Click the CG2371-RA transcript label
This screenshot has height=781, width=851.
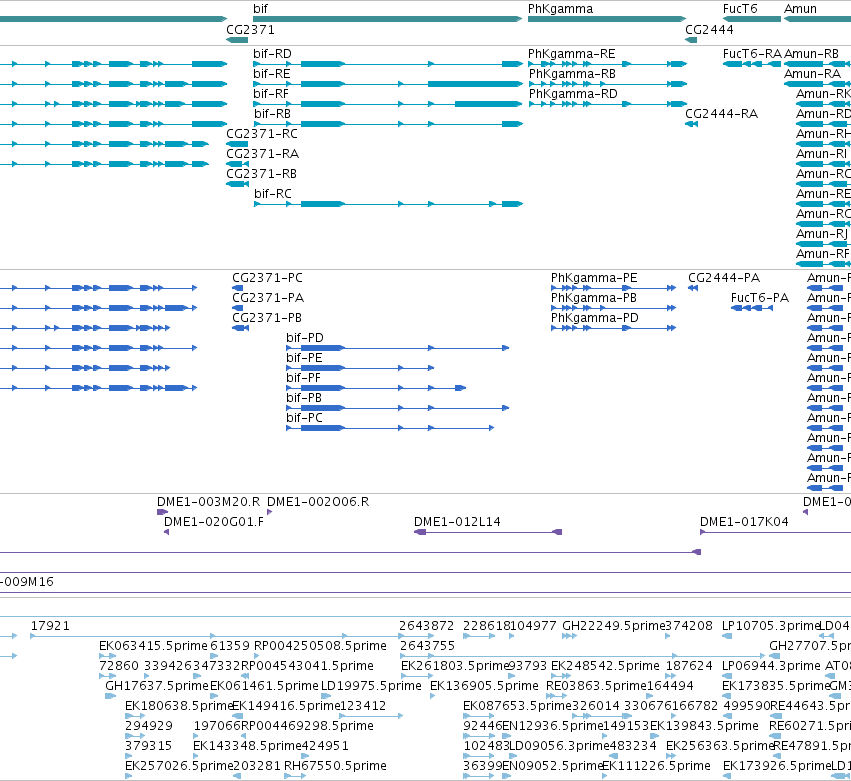(263, 154)
